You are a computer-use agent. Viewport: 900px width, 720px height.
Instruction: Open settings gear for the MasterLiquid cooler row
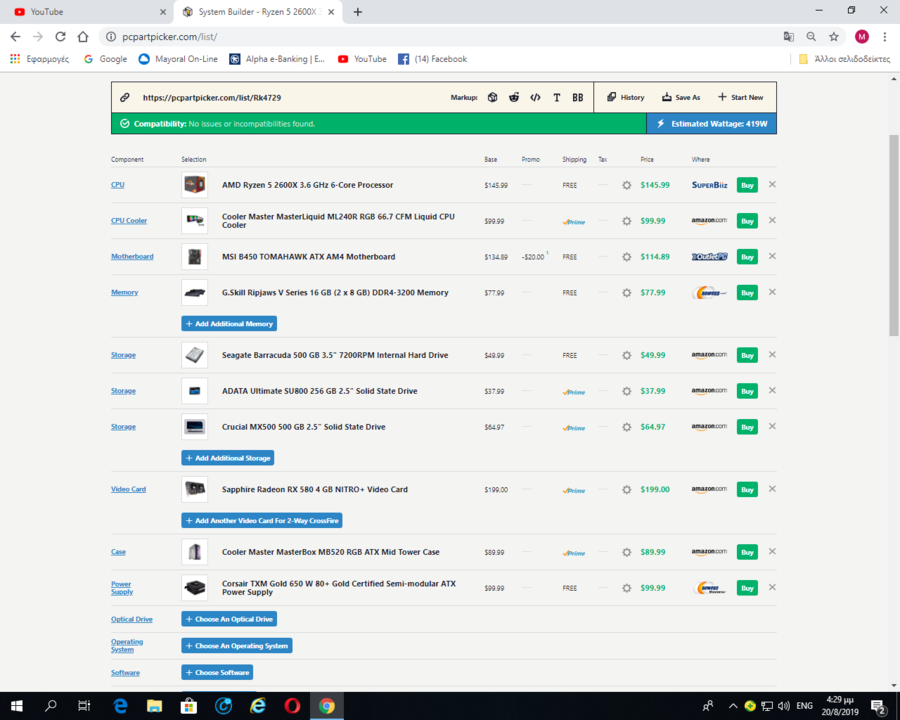[627, 221]
